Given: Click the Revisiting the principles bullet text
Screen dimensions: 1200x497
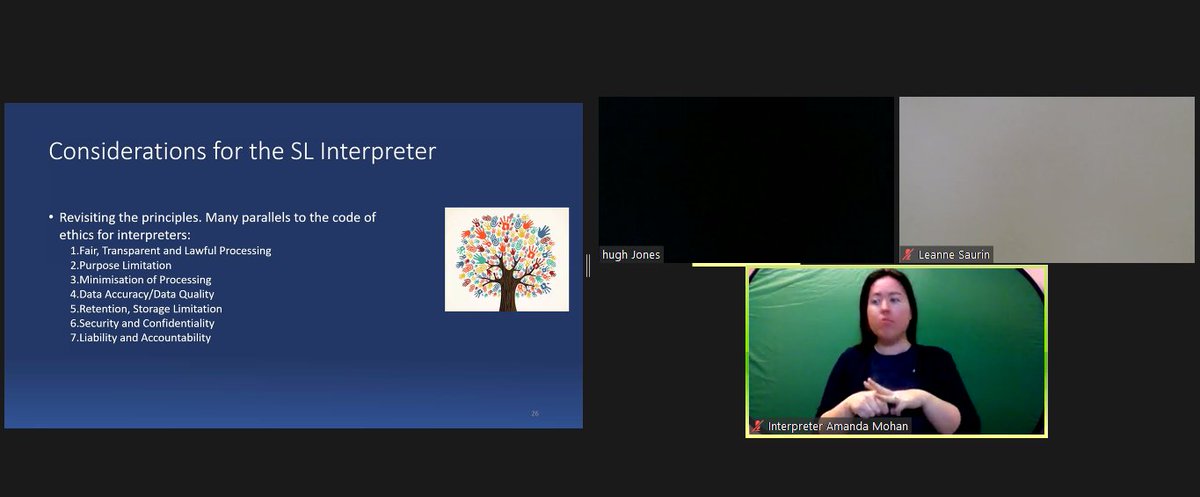Looking at the screenshot, I should [x=218, y=225].
